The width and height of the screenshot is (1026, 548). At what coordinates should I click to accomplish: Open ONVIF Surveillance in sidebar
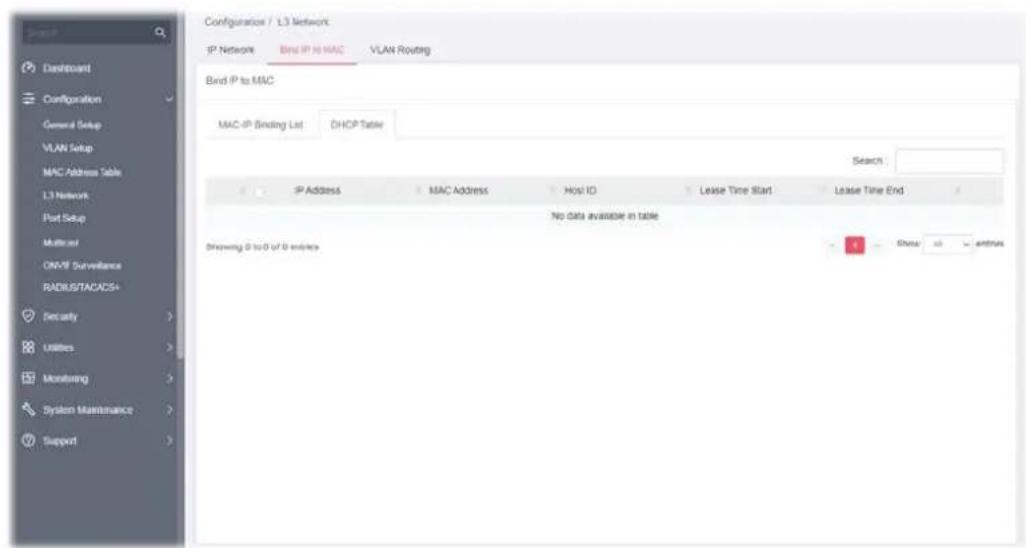[82, 265]
